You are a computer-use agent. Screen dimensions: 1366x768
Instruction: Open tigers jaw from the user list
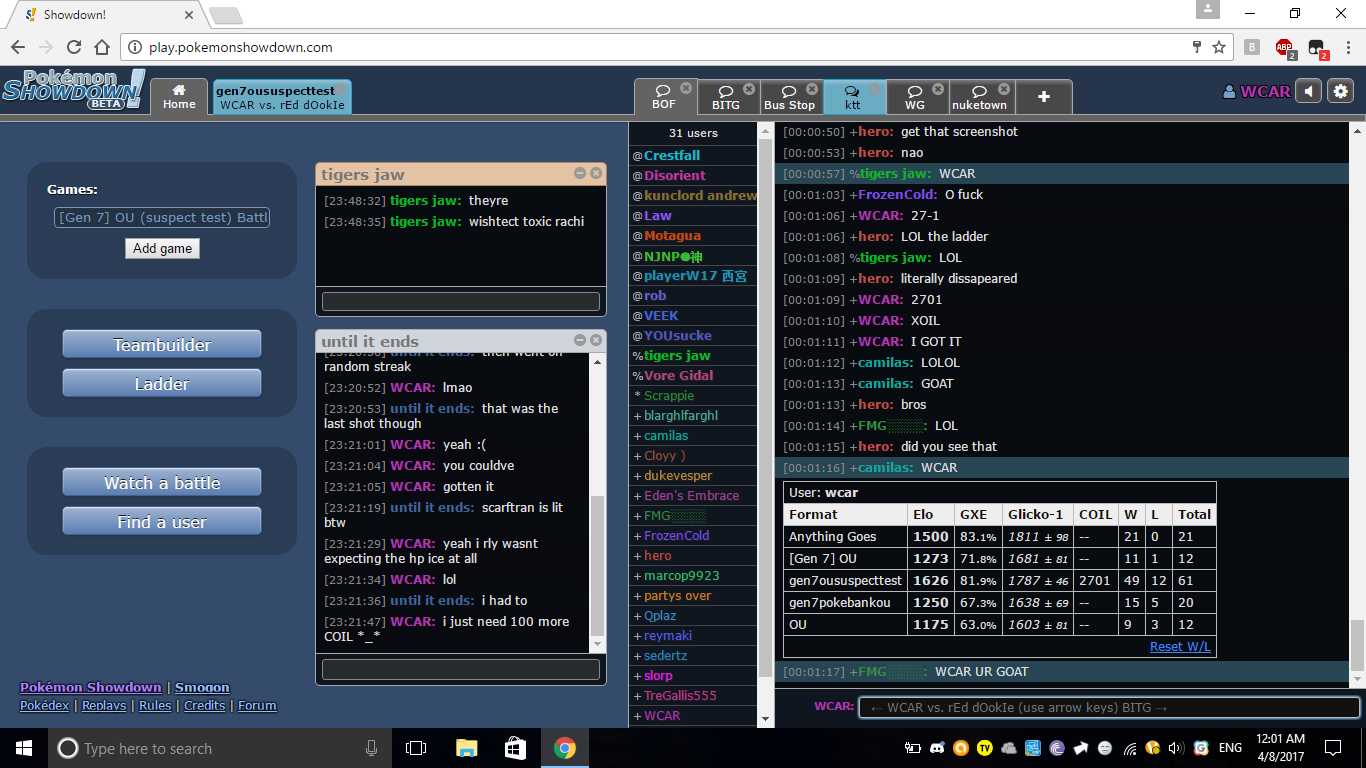coord(676,356)
